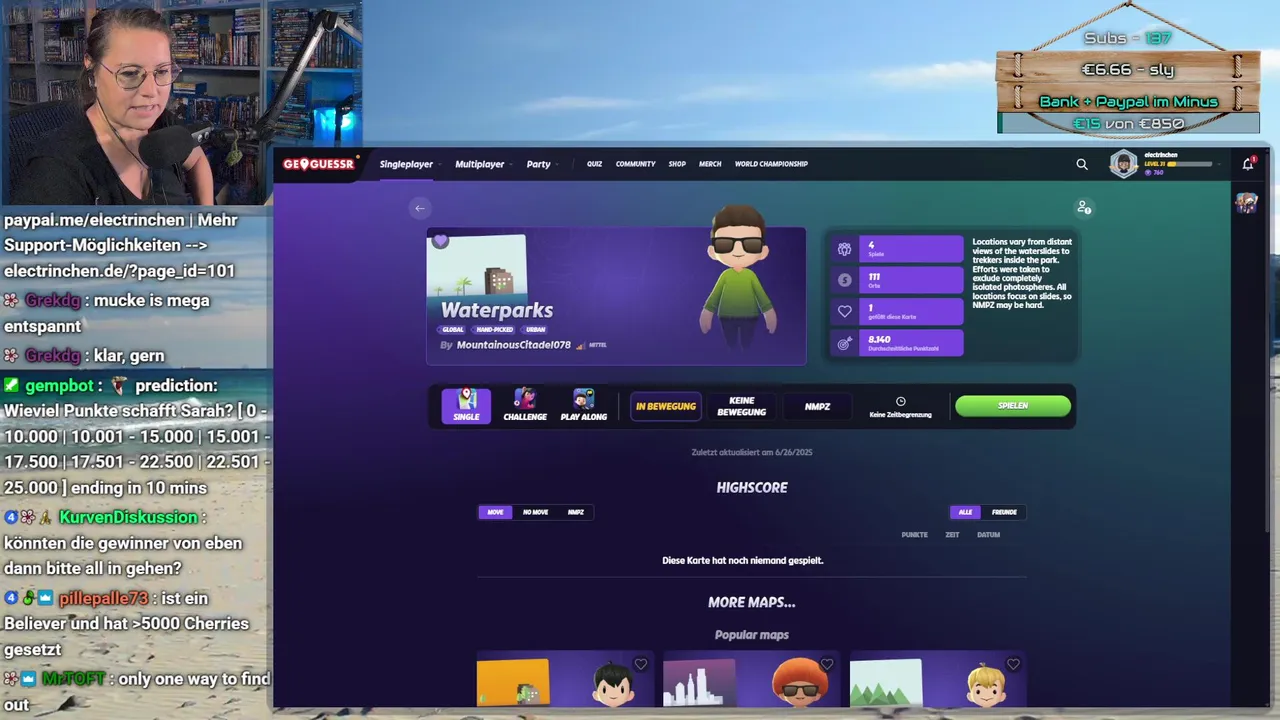Go back using the arrow button

tap(420, 208)
